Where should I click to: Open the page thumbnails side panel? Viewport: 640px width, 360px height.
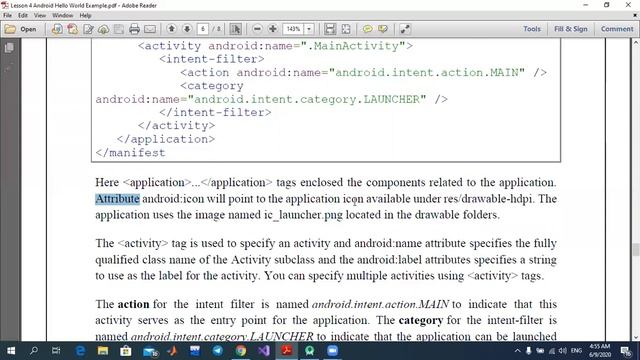[9, 48]
